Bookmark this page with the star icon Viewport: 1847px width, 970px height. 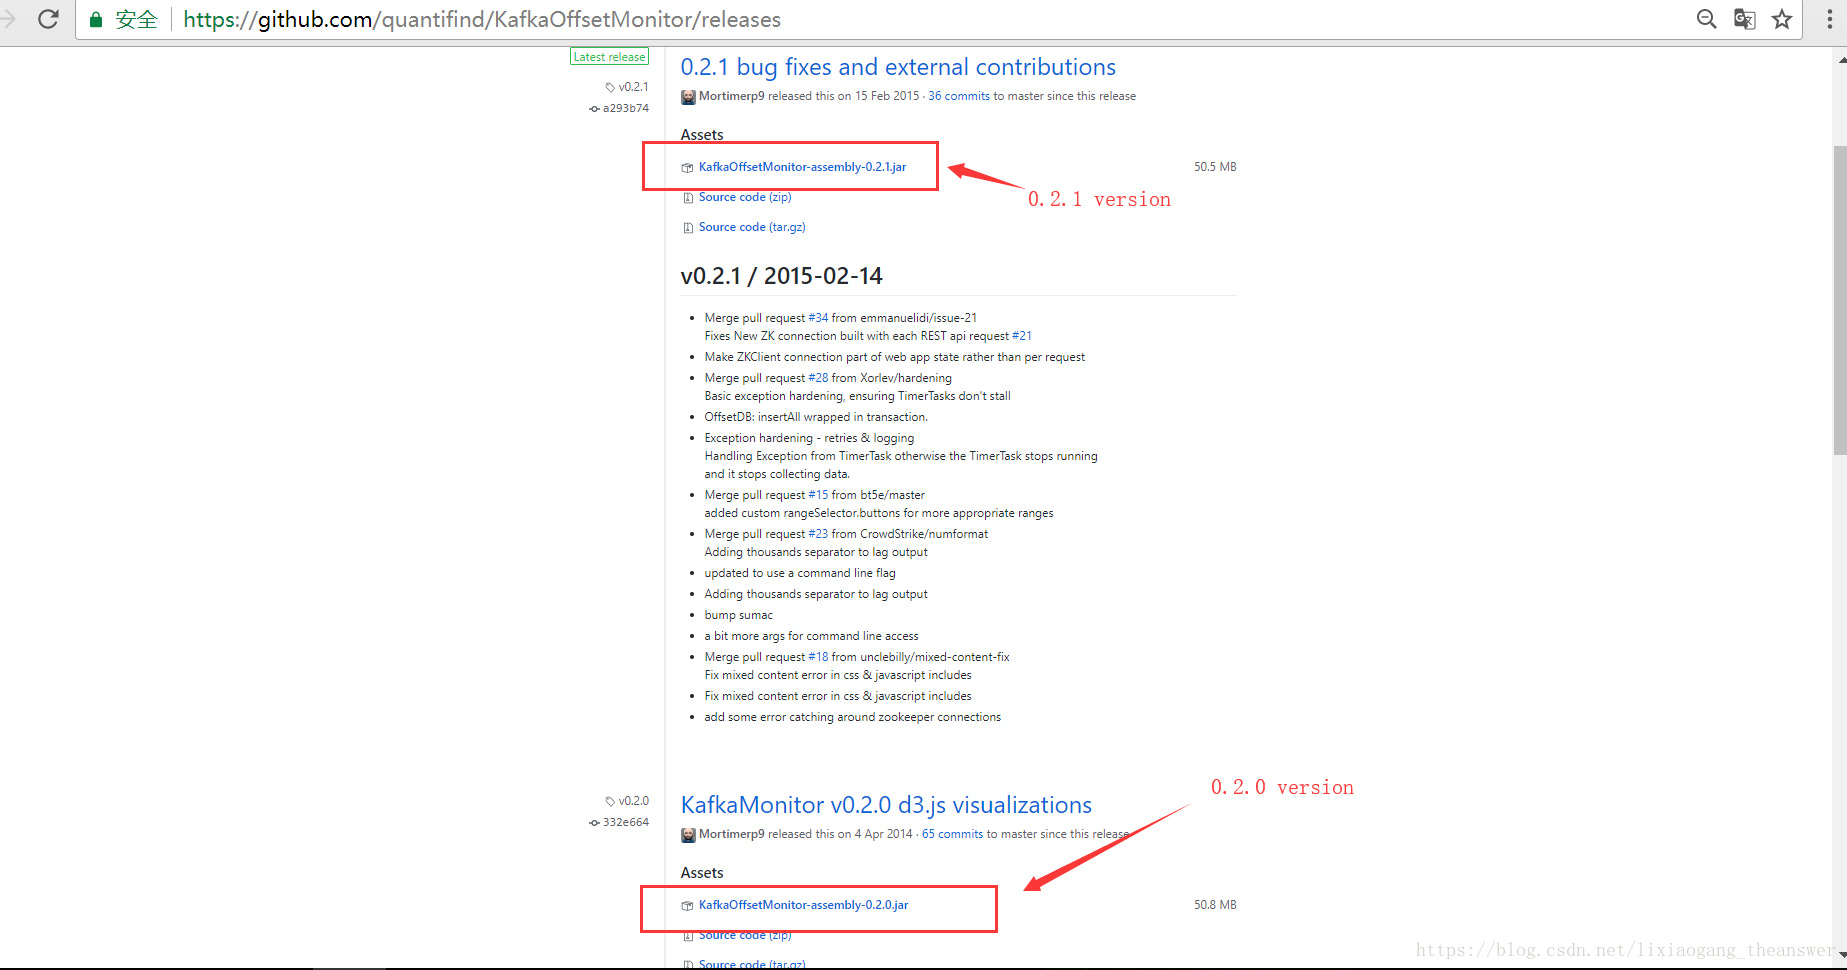1782,19
